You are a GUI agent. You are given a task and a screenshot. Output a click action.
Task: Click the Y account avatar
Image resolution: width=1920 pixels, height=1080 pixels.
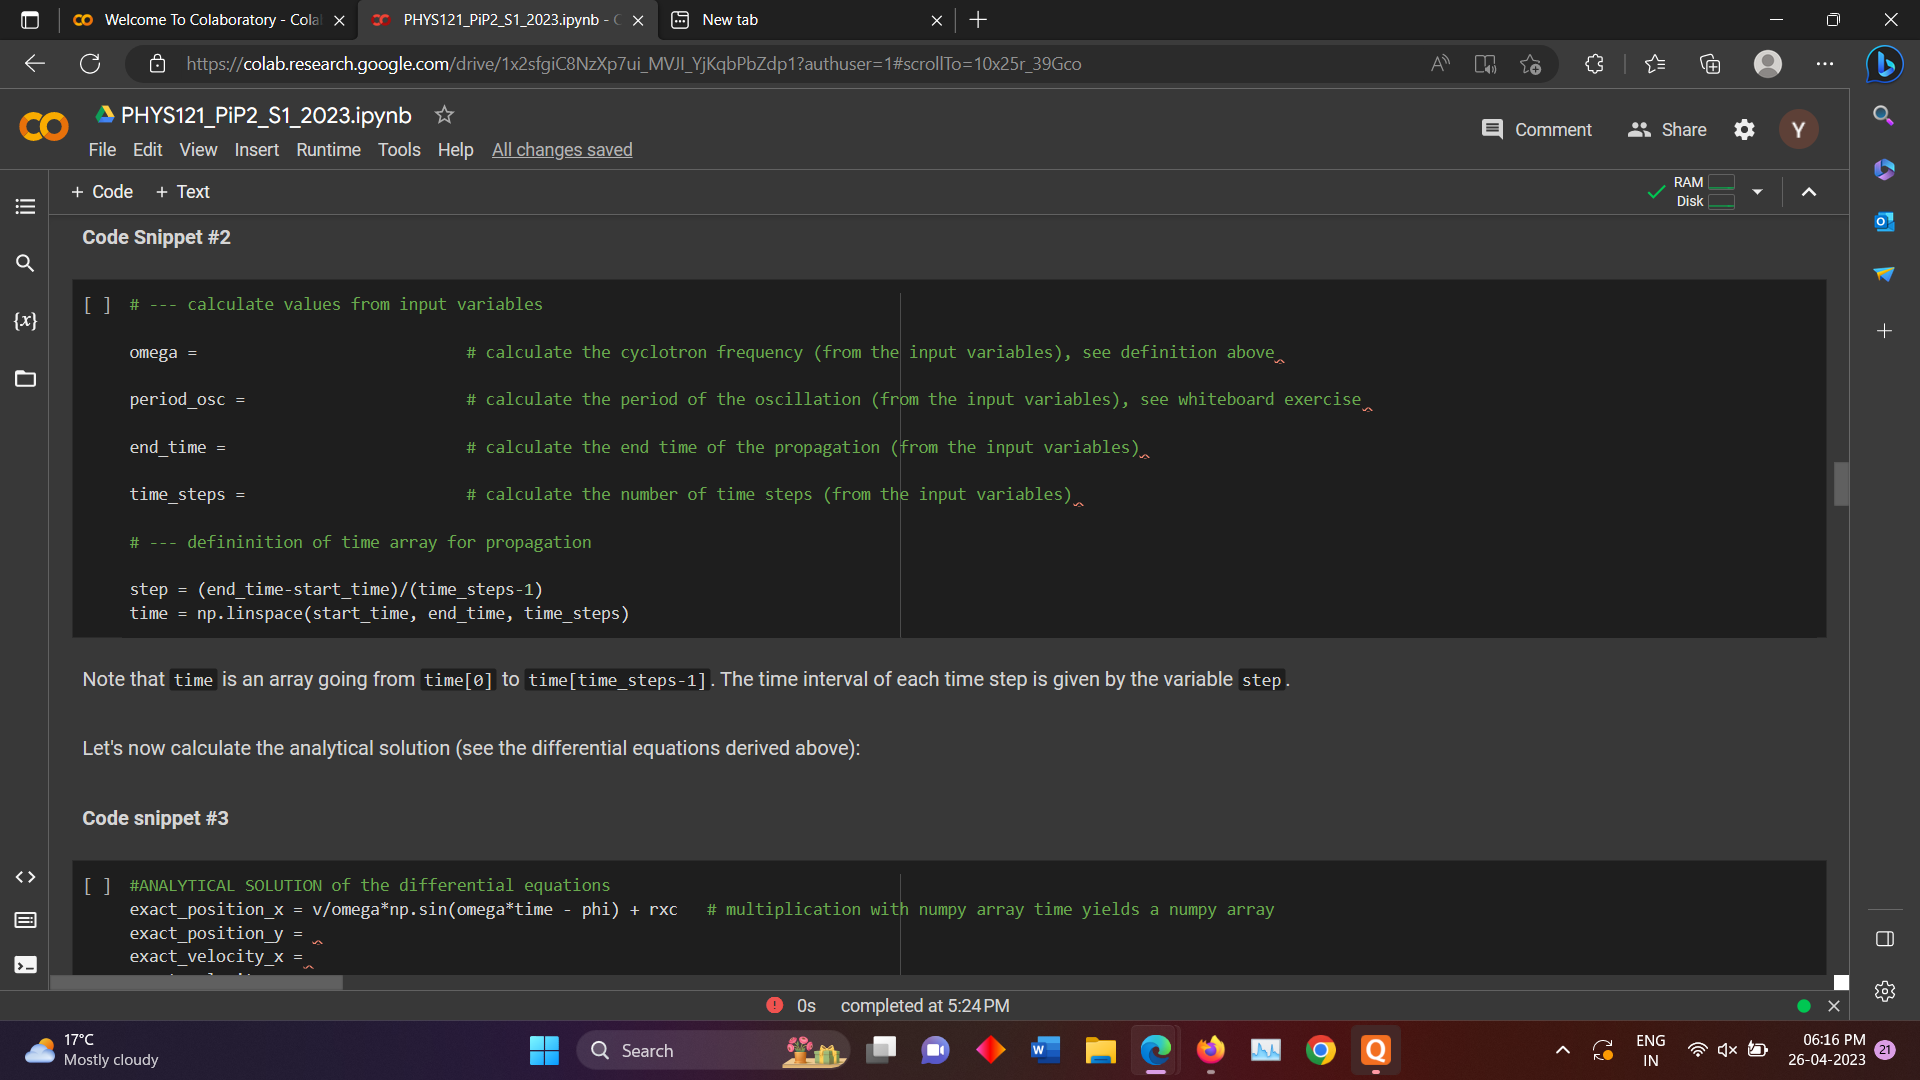click(1798, 130)
